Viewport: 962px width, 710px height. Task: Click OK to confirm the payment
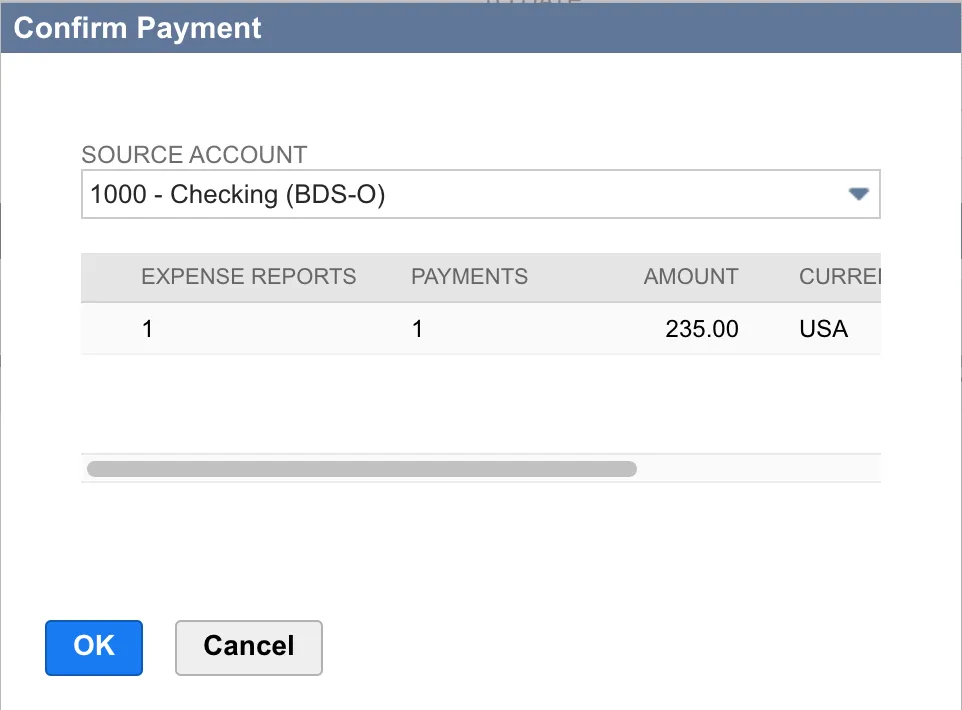point(94,647)
